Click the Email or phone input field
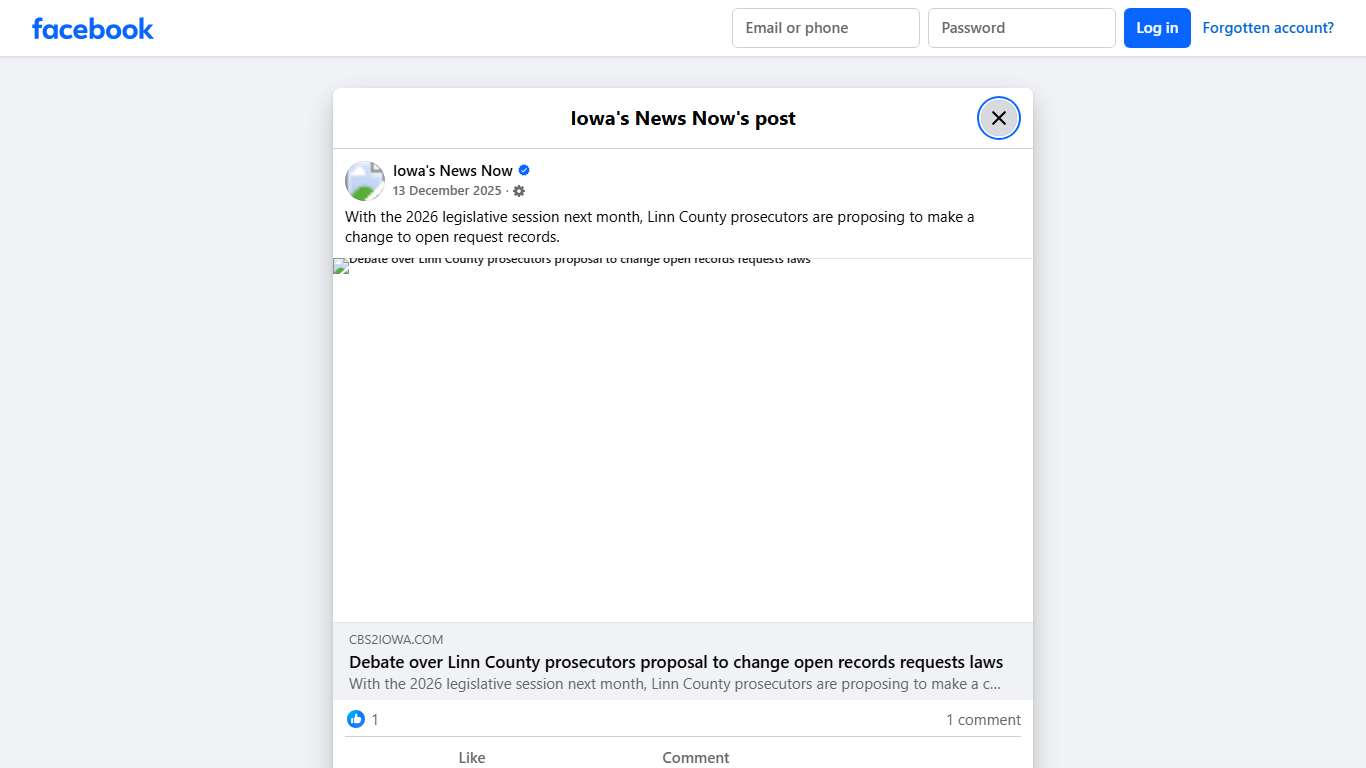 [x=825, y=28]
